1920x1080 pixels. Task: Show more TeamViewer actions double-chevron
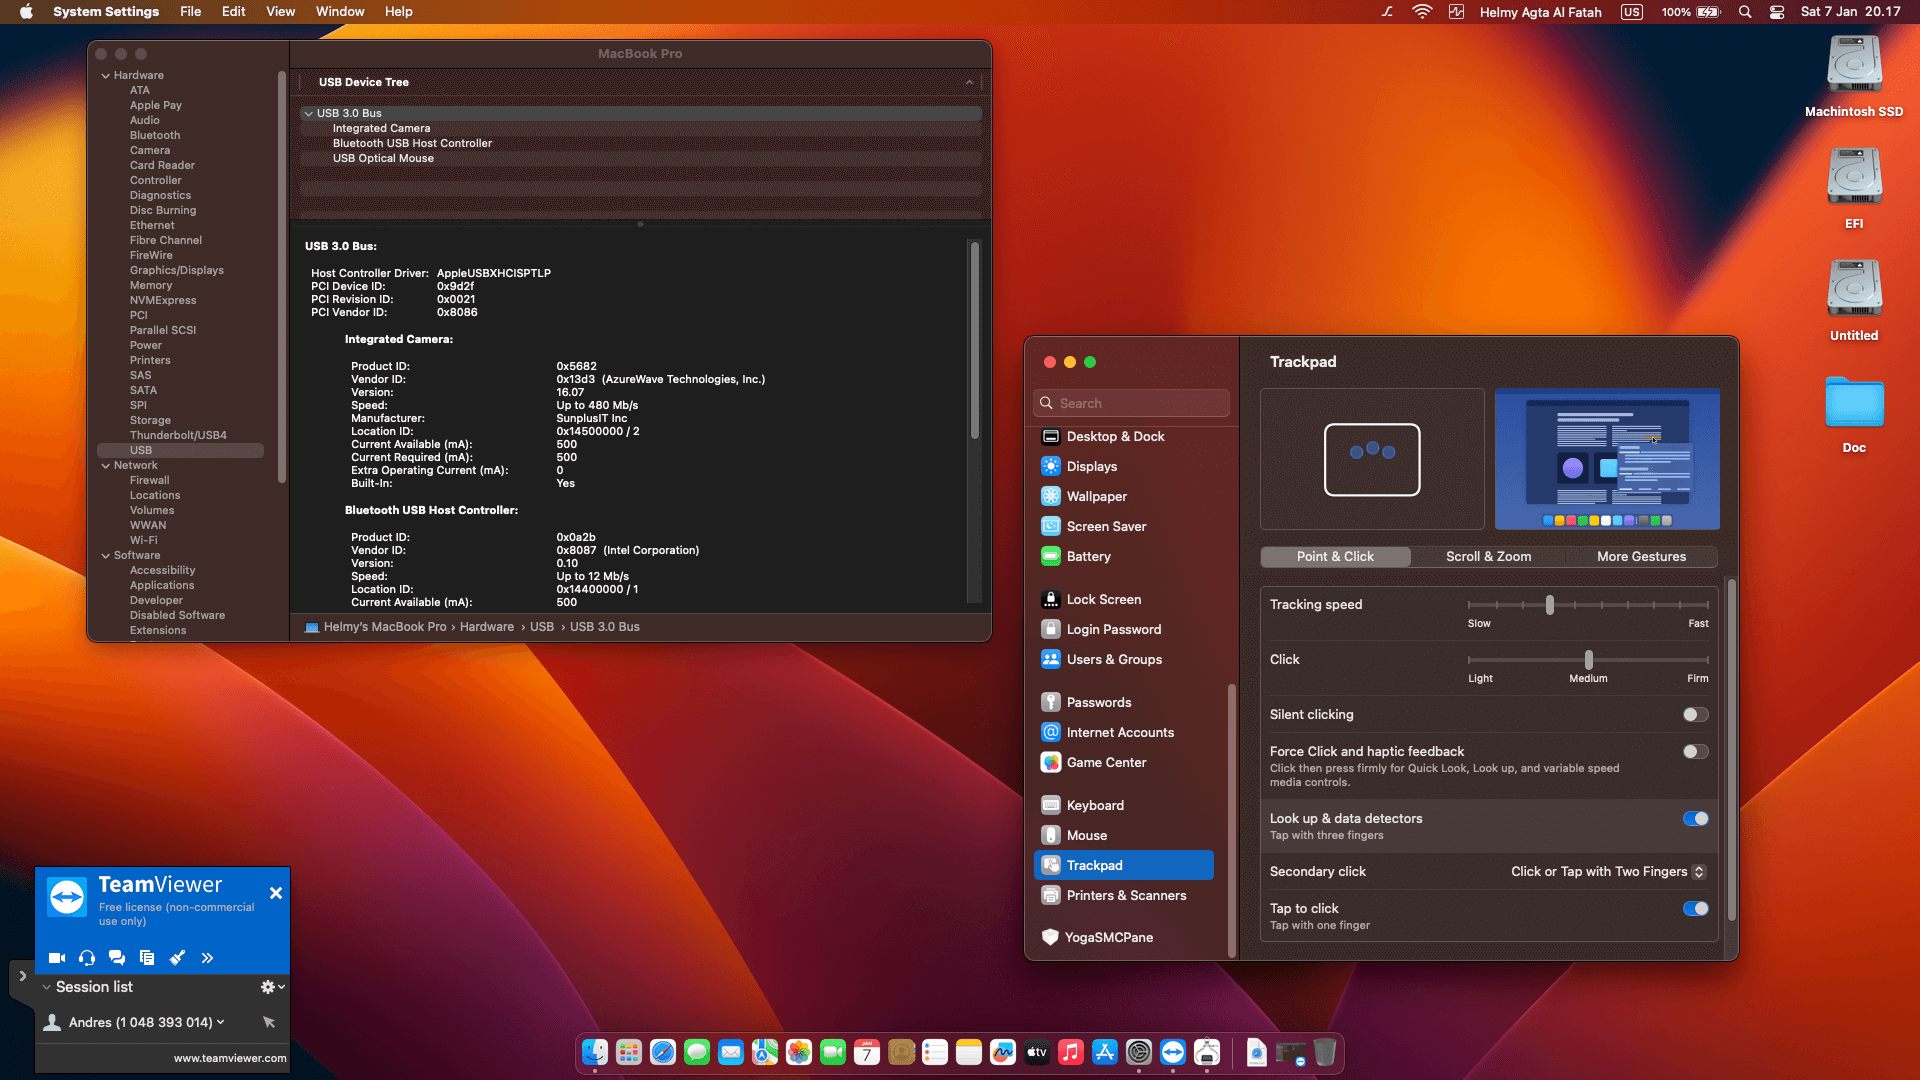point(207,958)
